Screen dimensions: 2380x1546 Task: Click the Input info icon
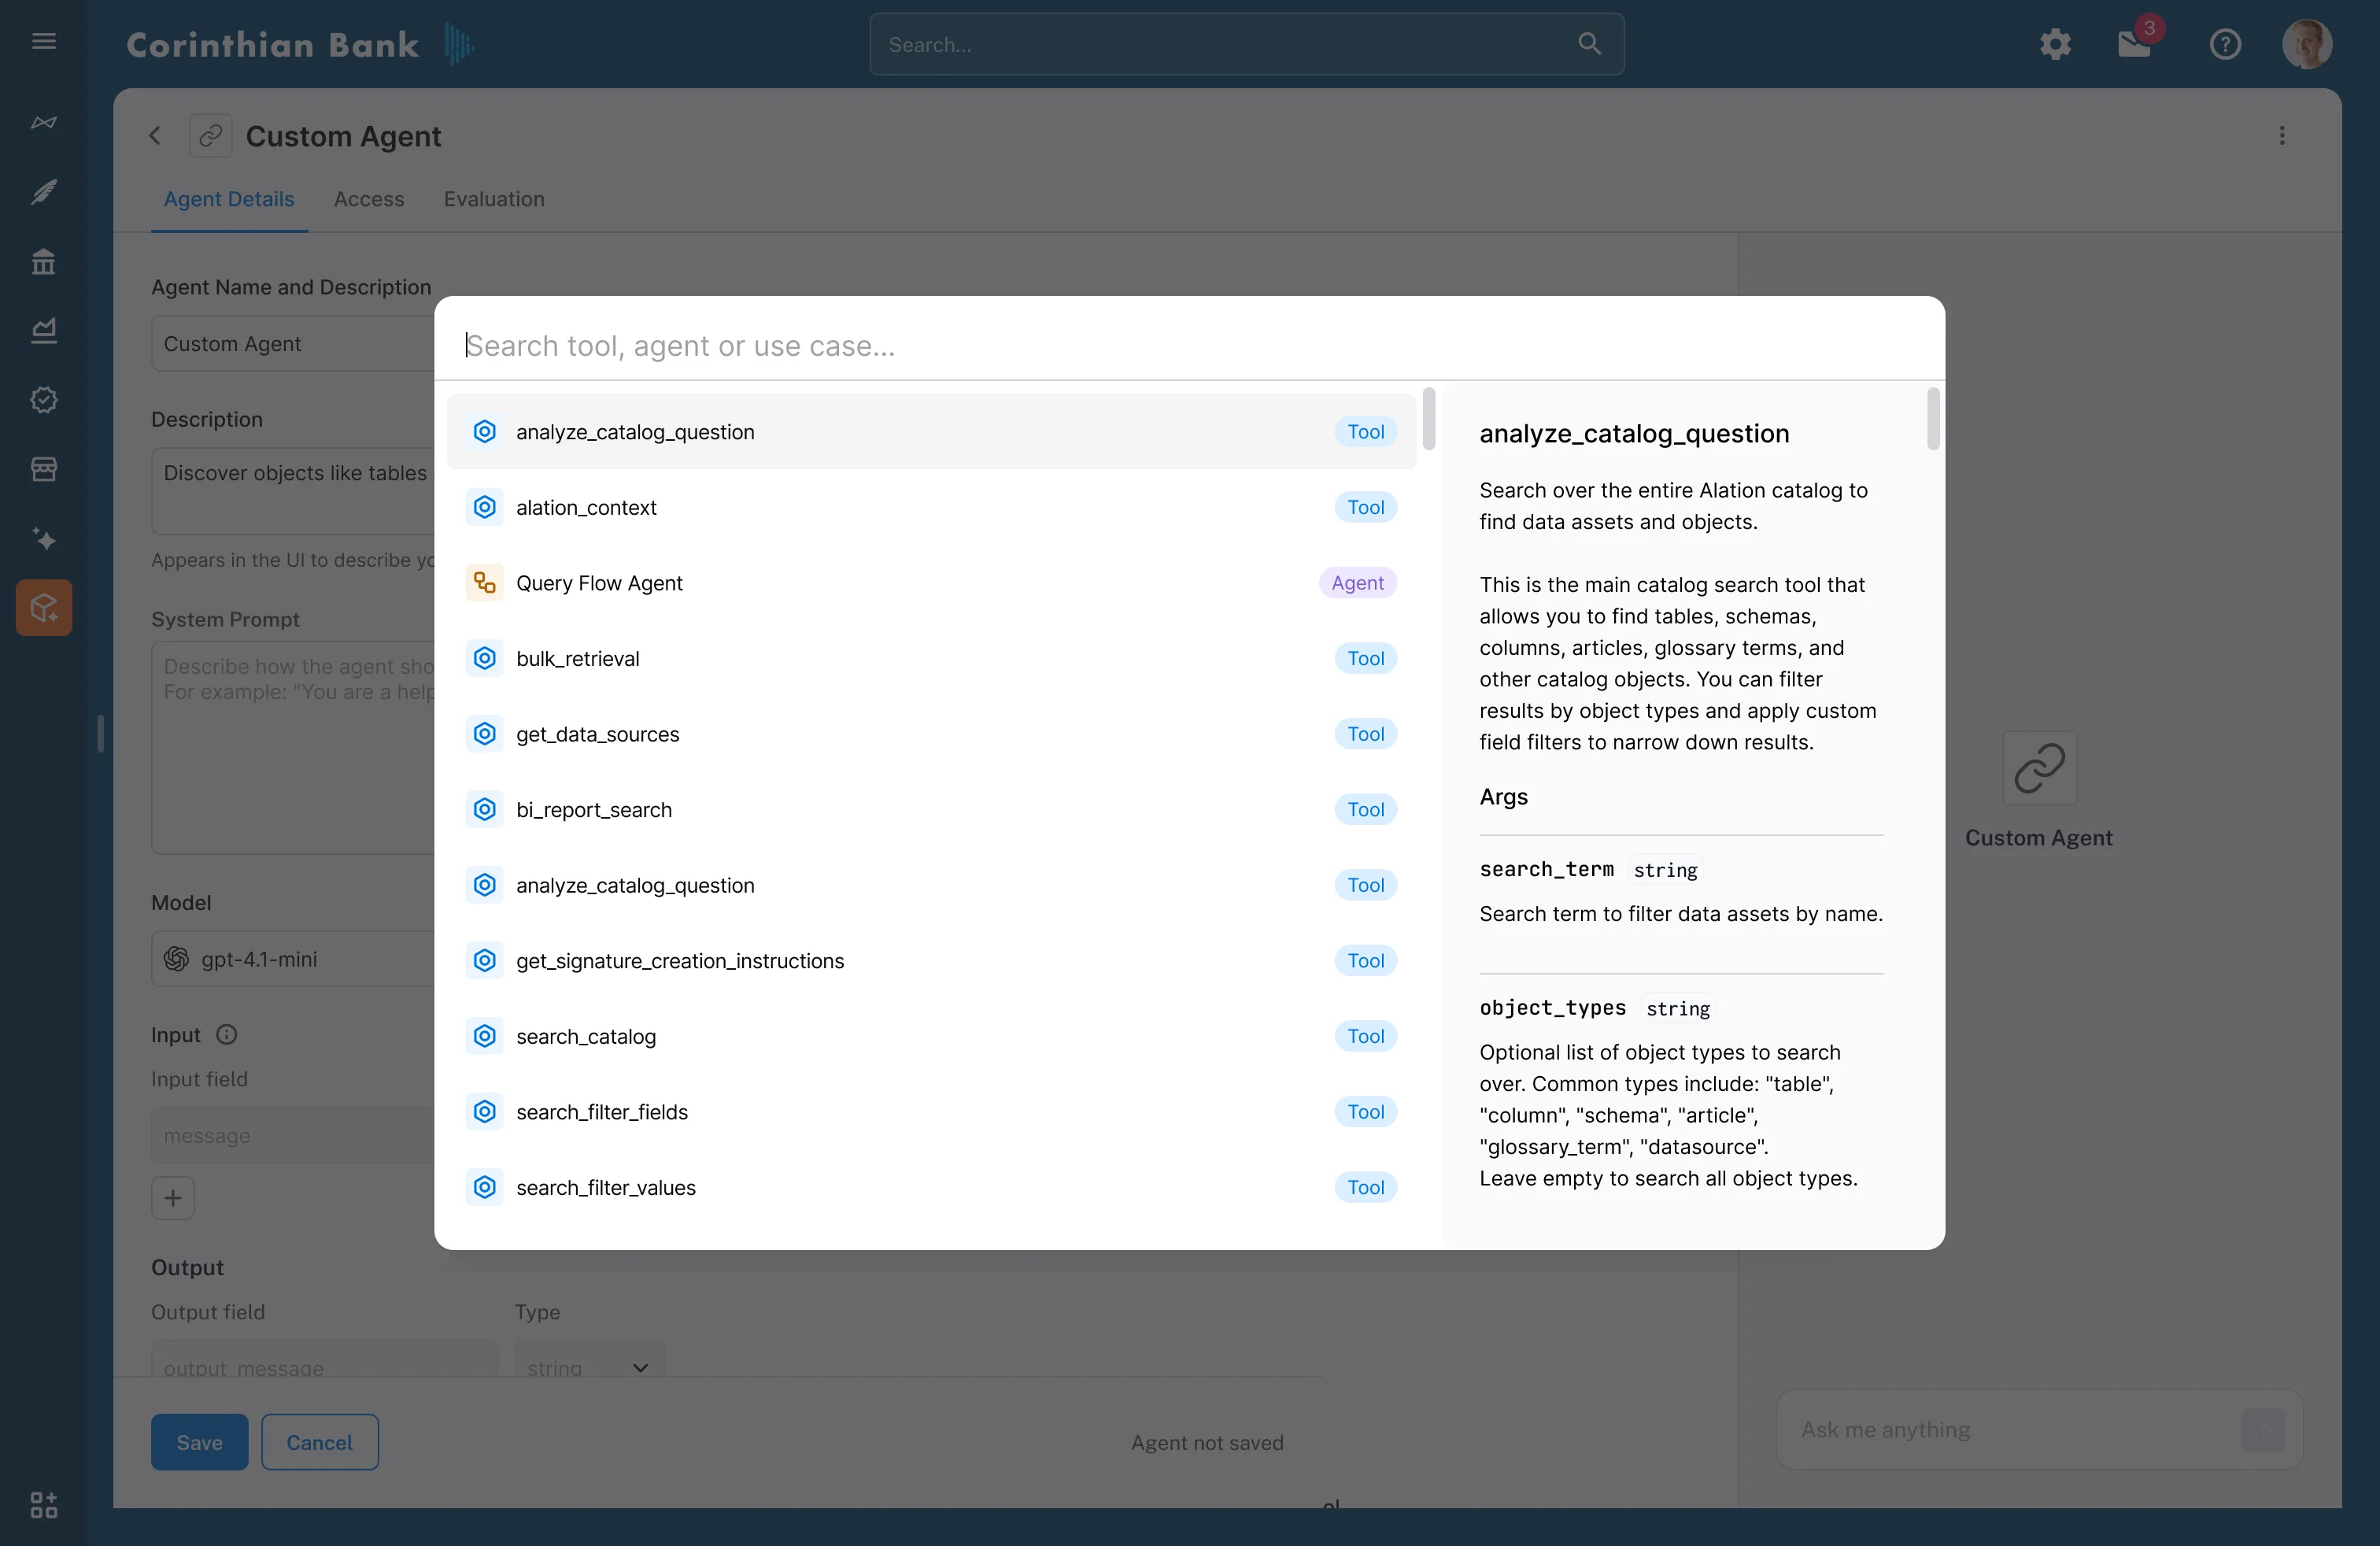coord(227,1035)
